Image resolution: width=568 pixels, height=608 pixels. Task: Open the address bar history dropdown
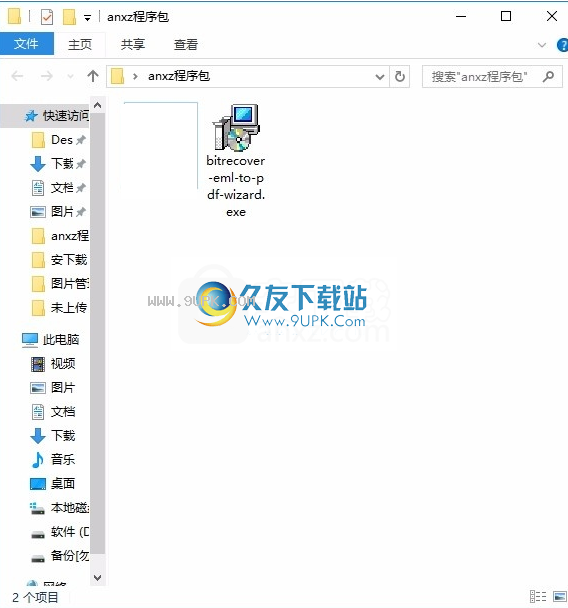[380, 77]
